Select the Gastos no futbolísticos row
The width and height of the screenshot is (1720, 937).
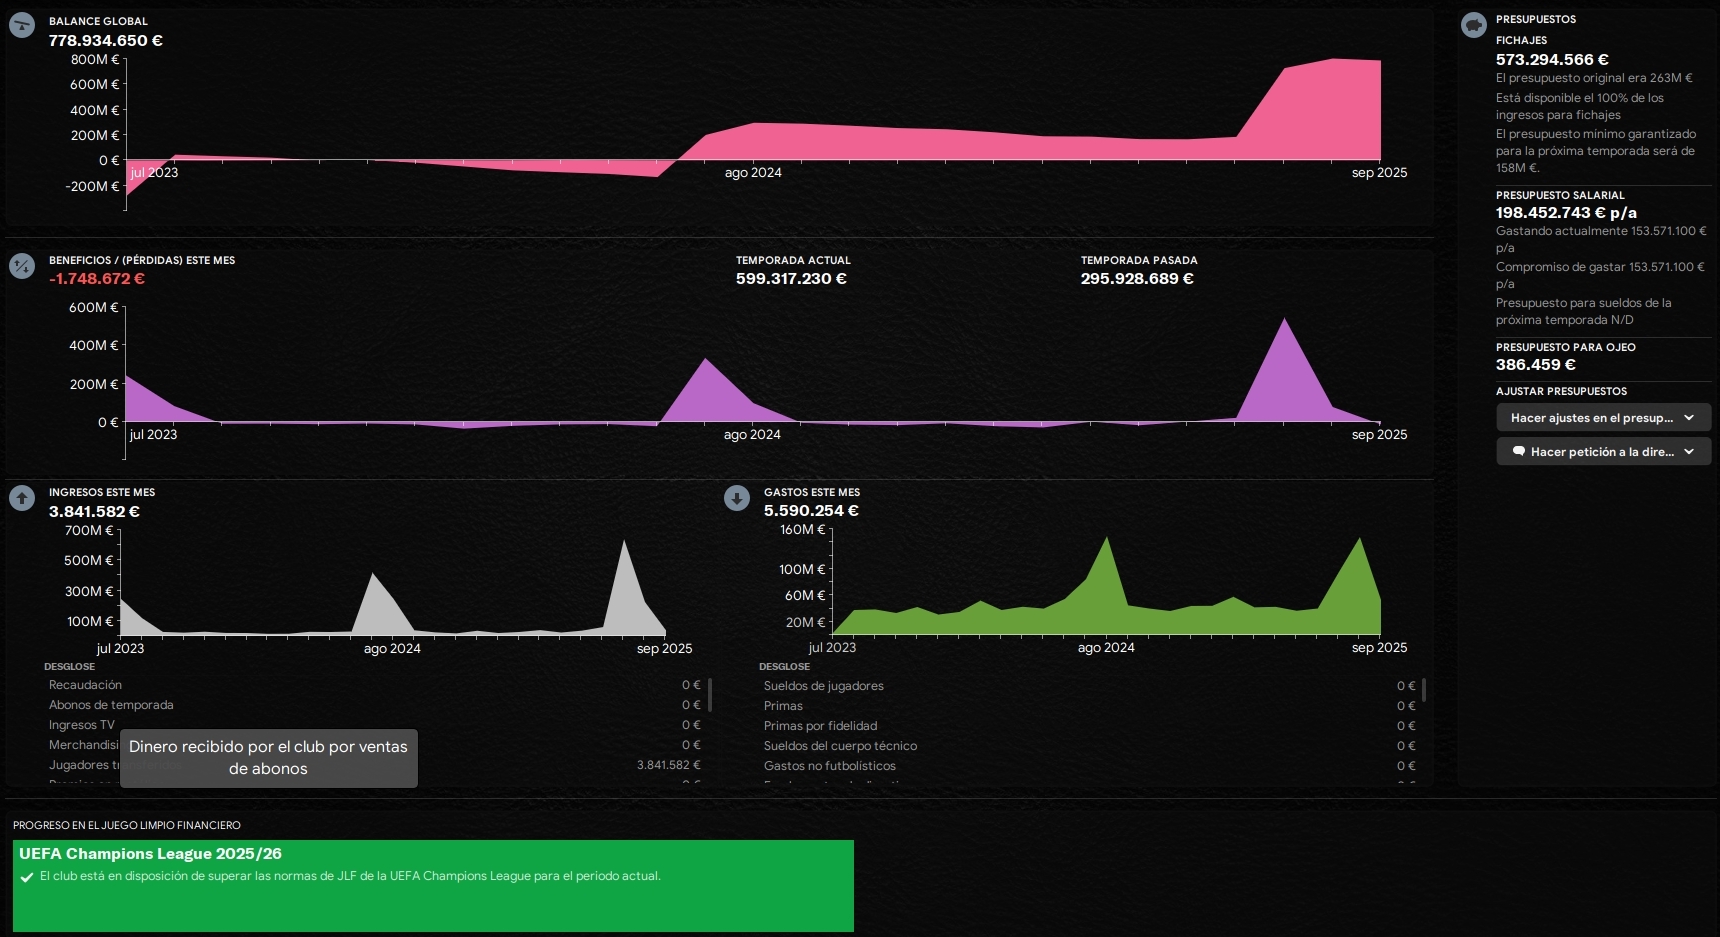1089,766
